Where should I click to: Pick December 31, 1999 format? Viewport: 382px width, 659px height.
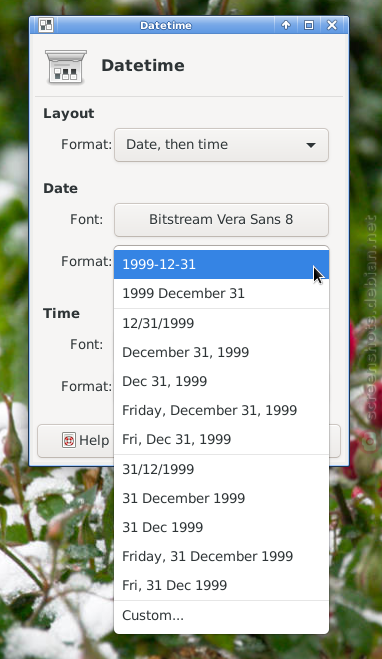click(x=221, y=352)
